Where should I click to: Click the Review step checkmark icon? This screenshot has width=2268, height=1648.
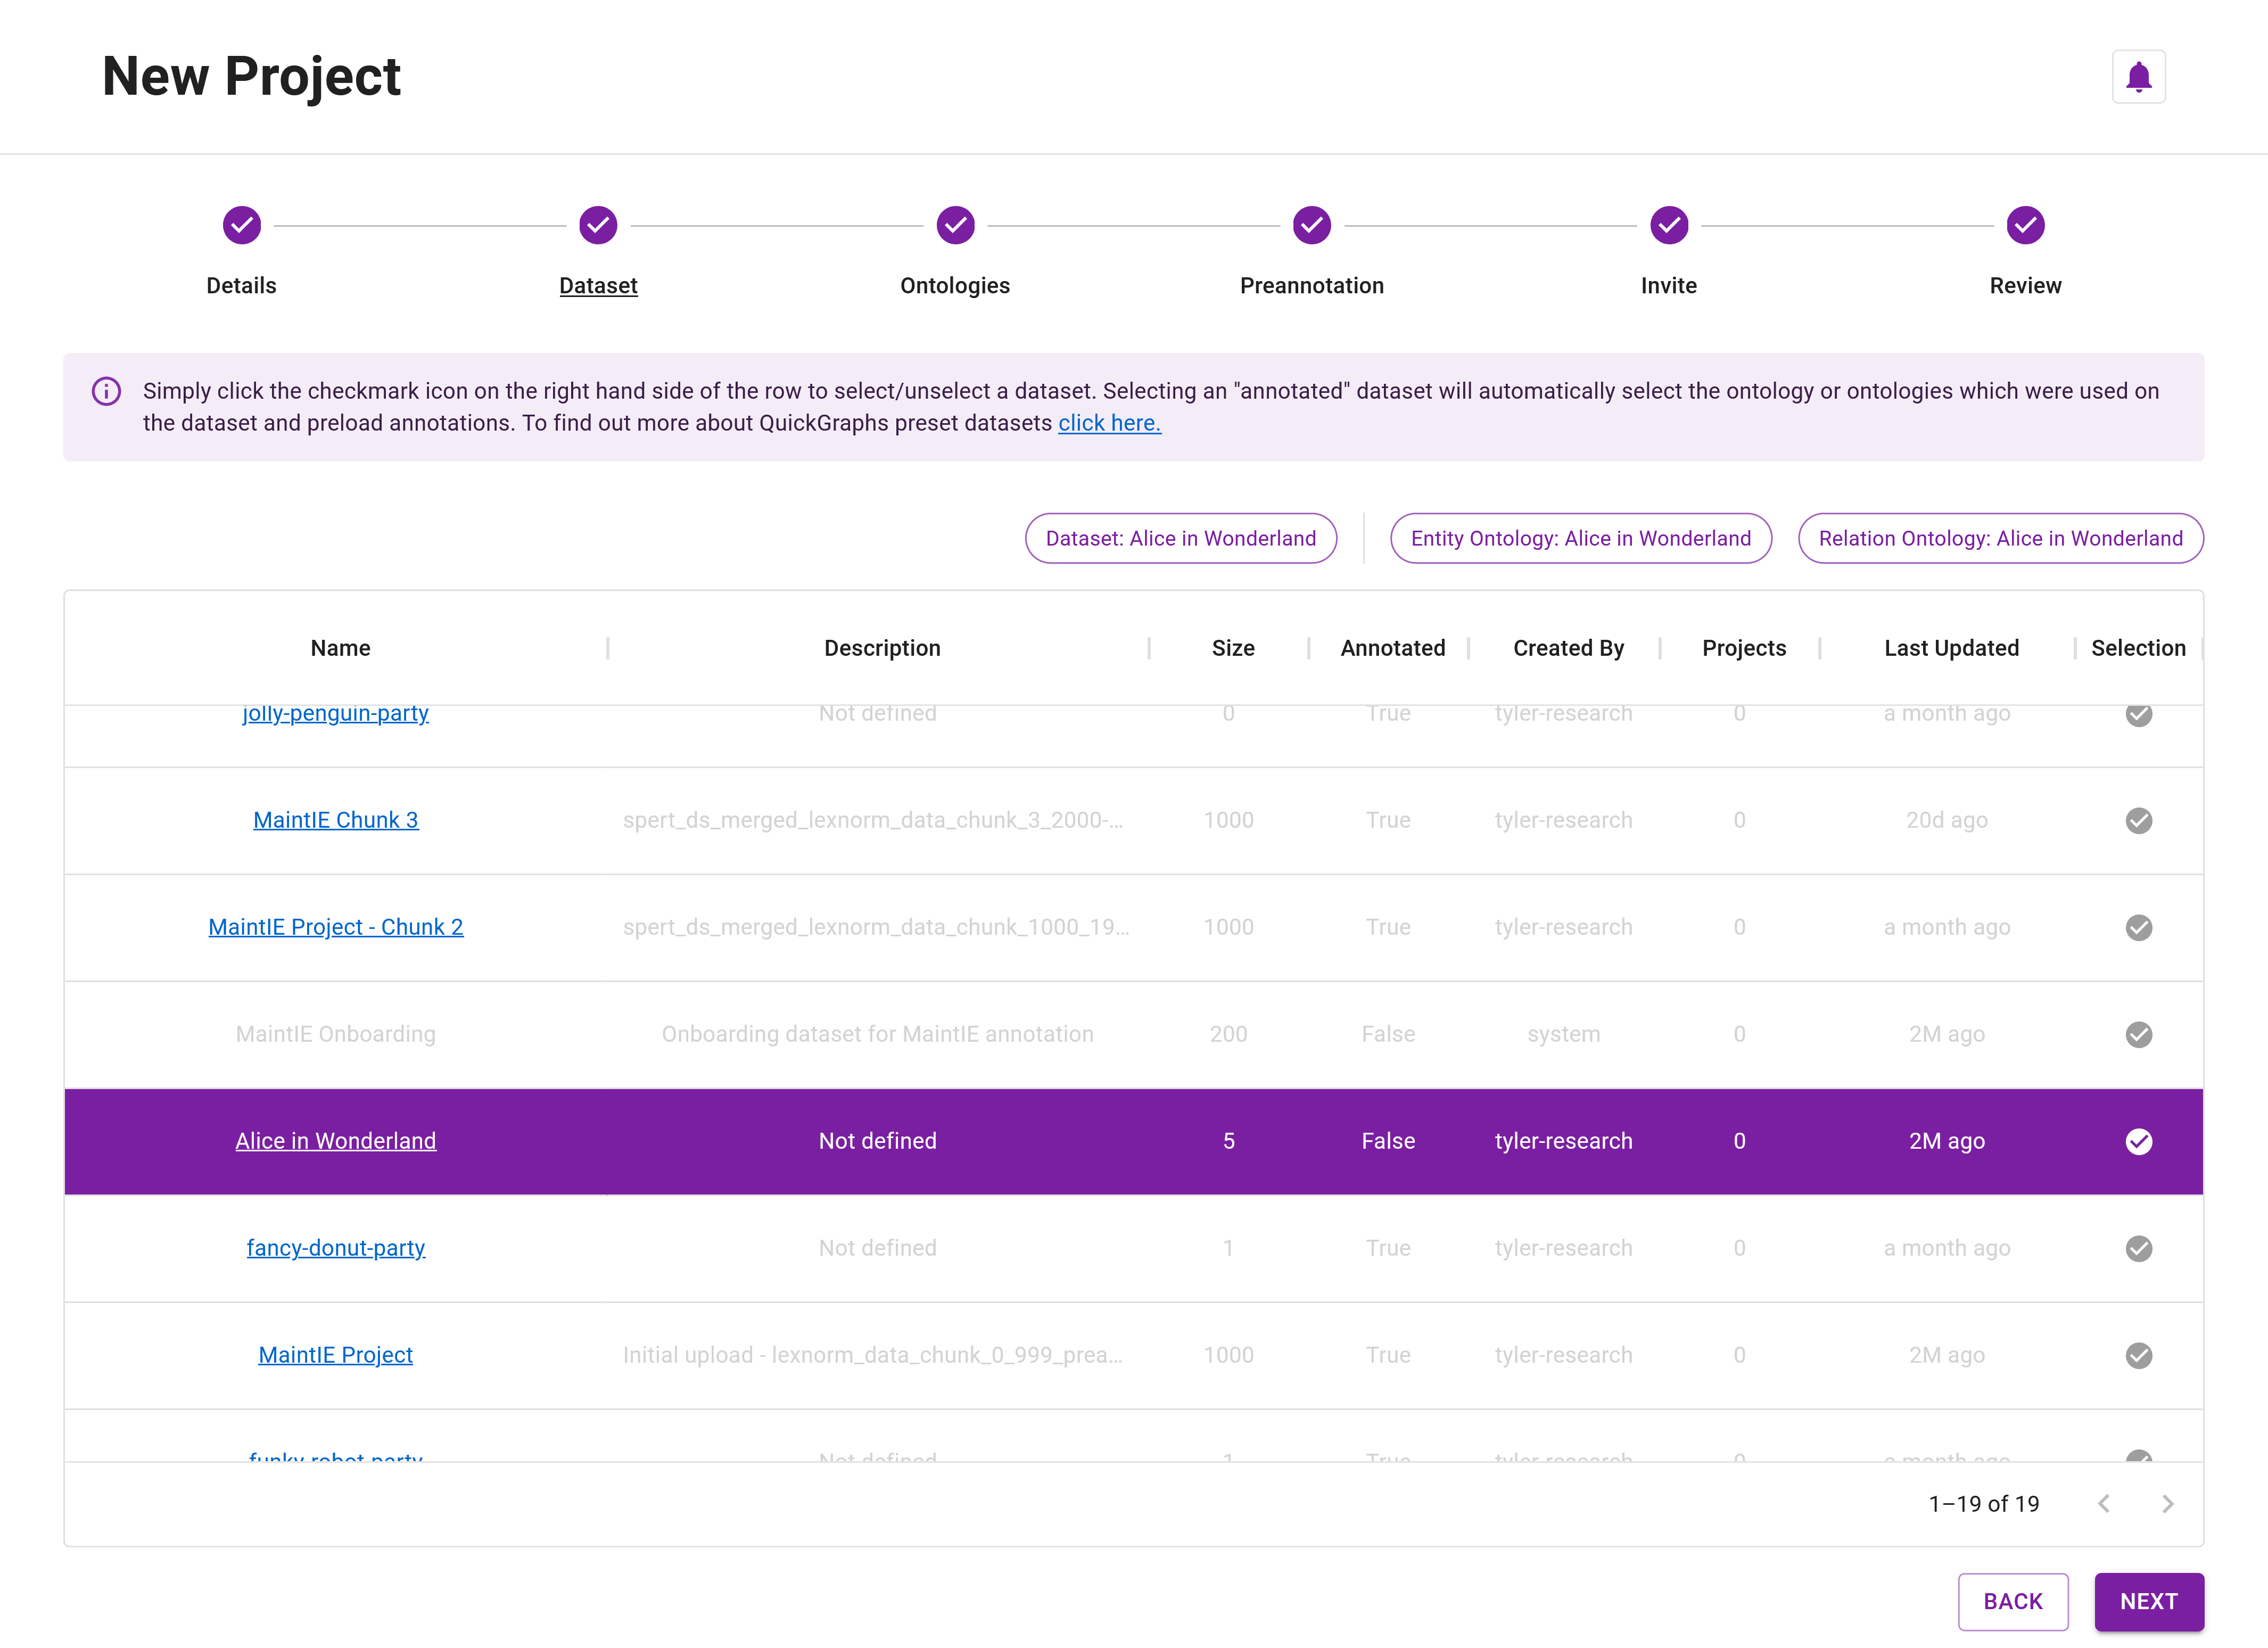[2025, 225]
